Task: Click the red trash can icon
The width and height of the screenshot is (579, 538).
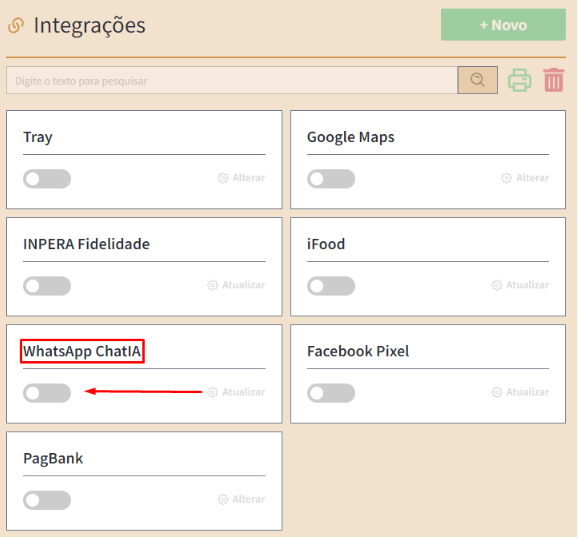Action: pyautogui.click(x=554, y=80)
